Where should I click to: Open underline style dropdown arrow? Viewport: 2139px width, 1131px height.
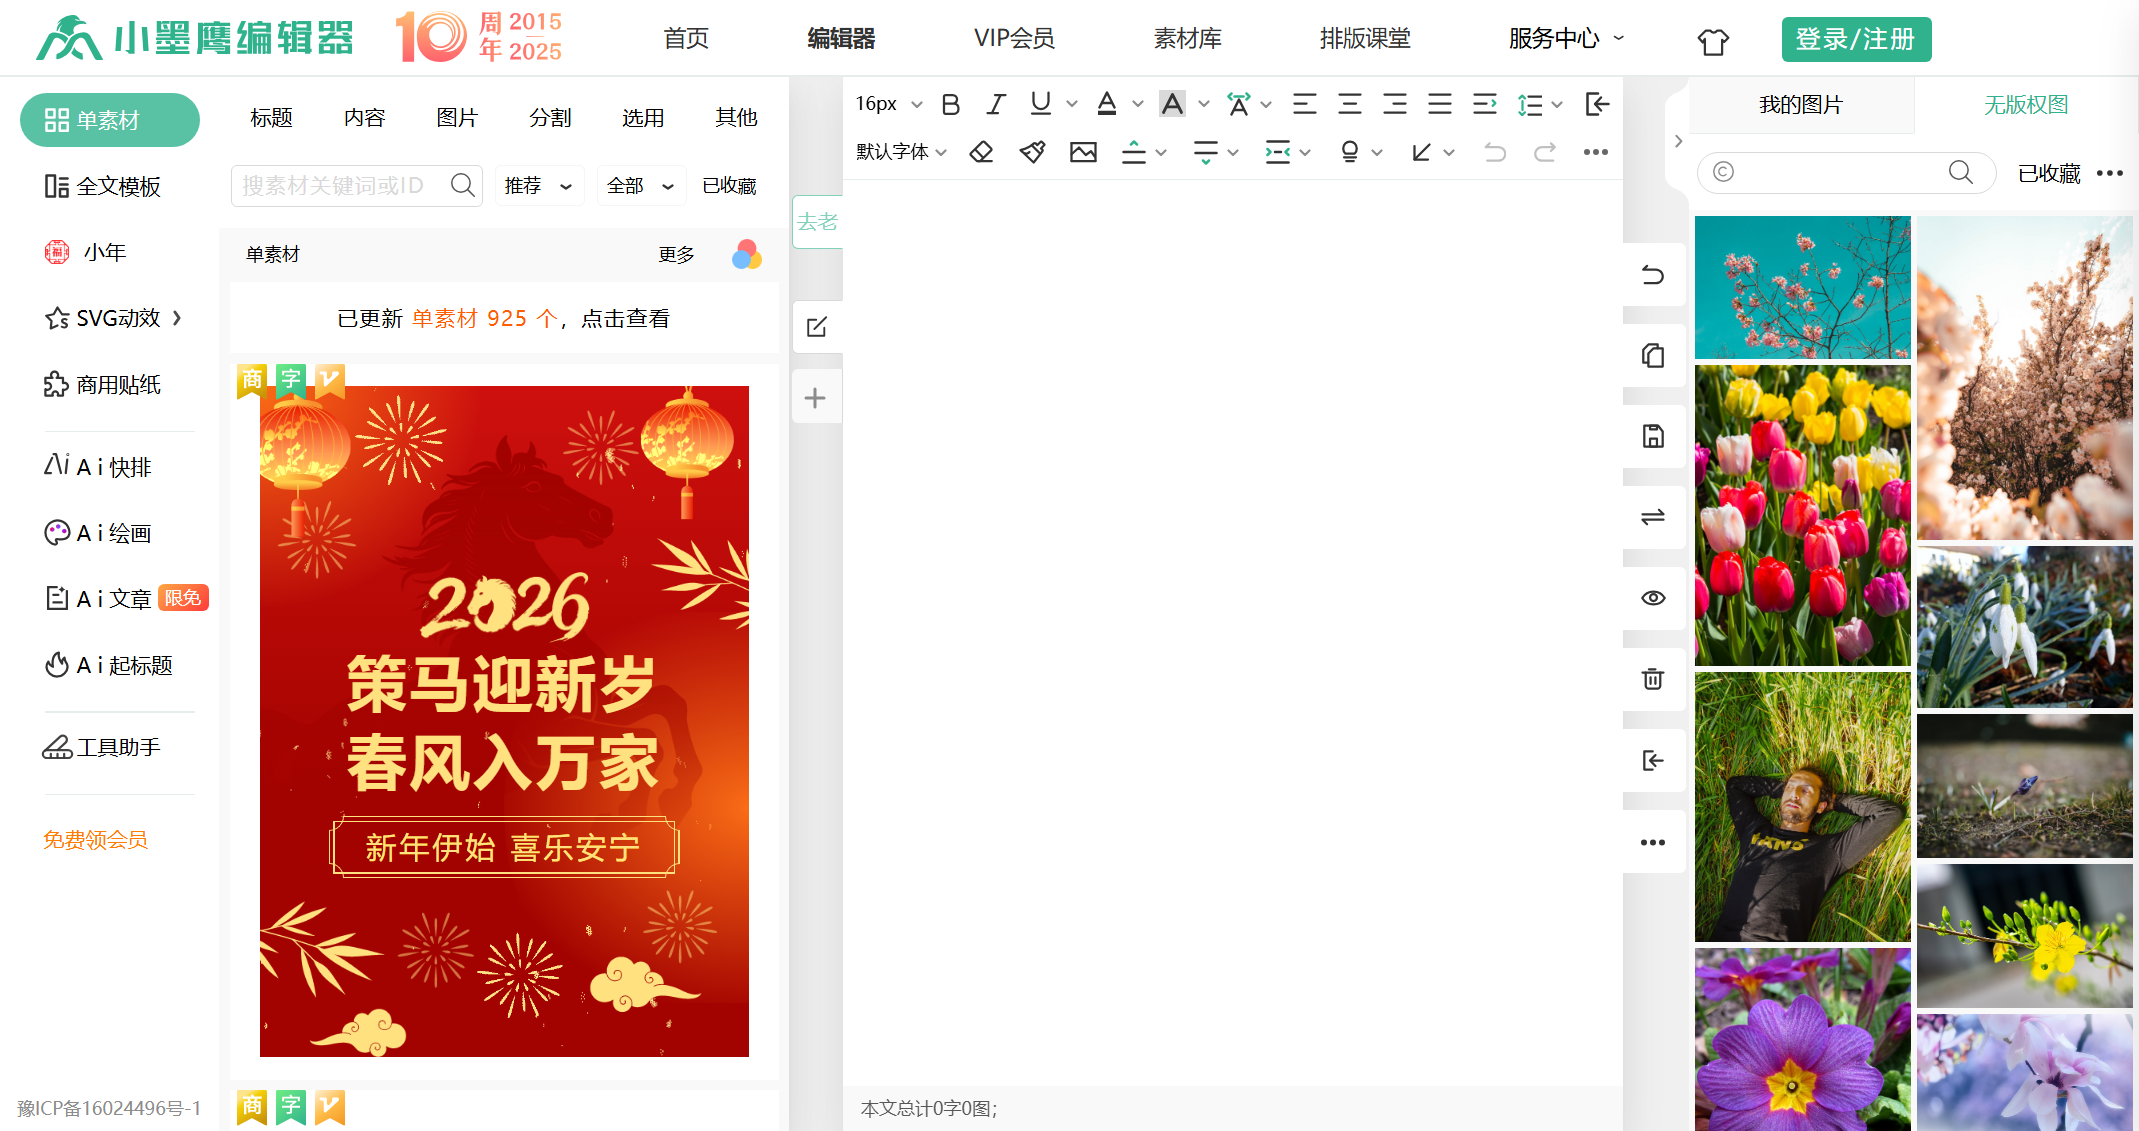pyautogui.click(x=1072, y=104)
